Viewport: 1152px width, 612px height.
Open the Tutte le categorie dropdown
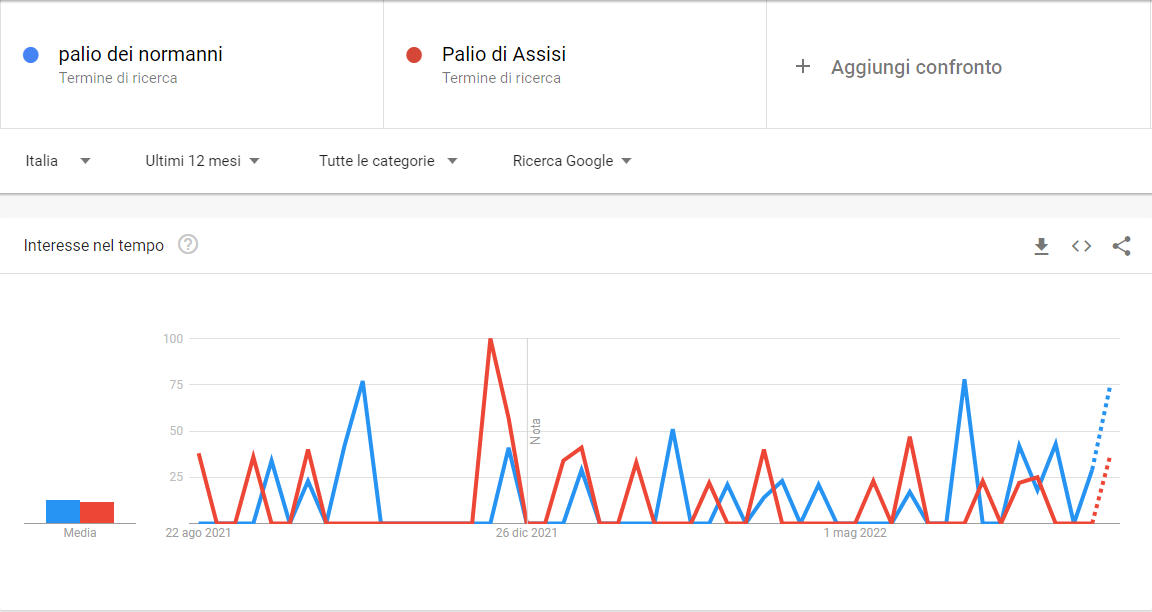coord(388,161)
